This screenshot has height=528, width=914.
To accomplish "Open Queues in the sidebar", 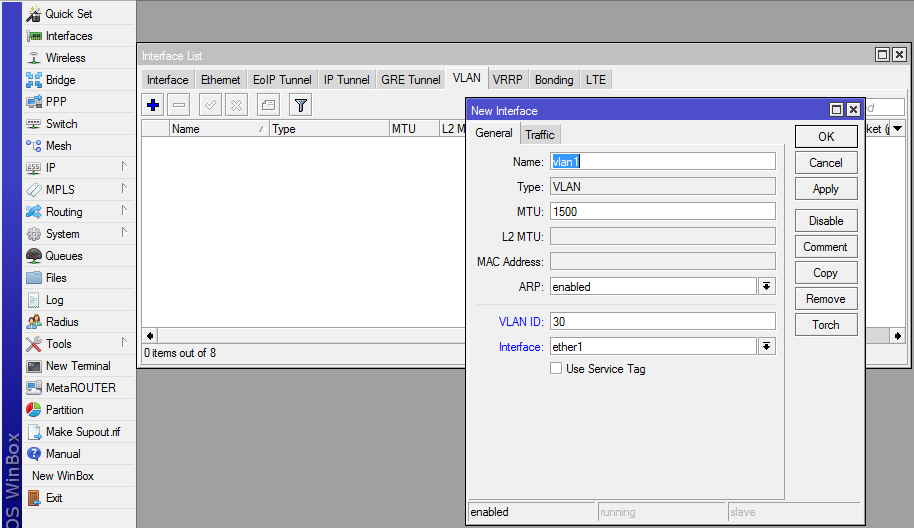I will coord(64,256).
